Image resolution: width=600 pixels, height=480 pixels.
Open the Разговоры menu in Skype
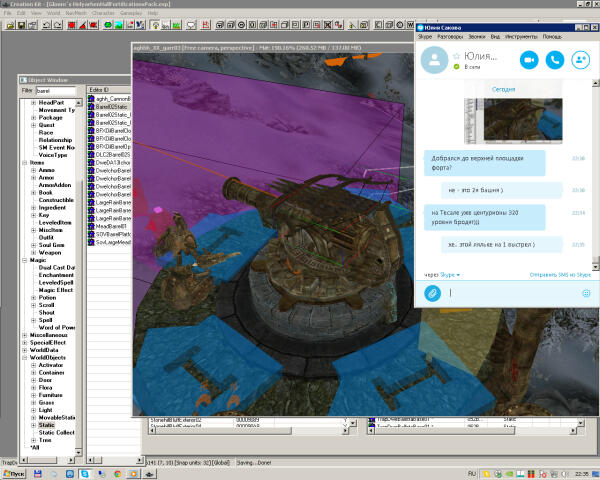(450, 37)
